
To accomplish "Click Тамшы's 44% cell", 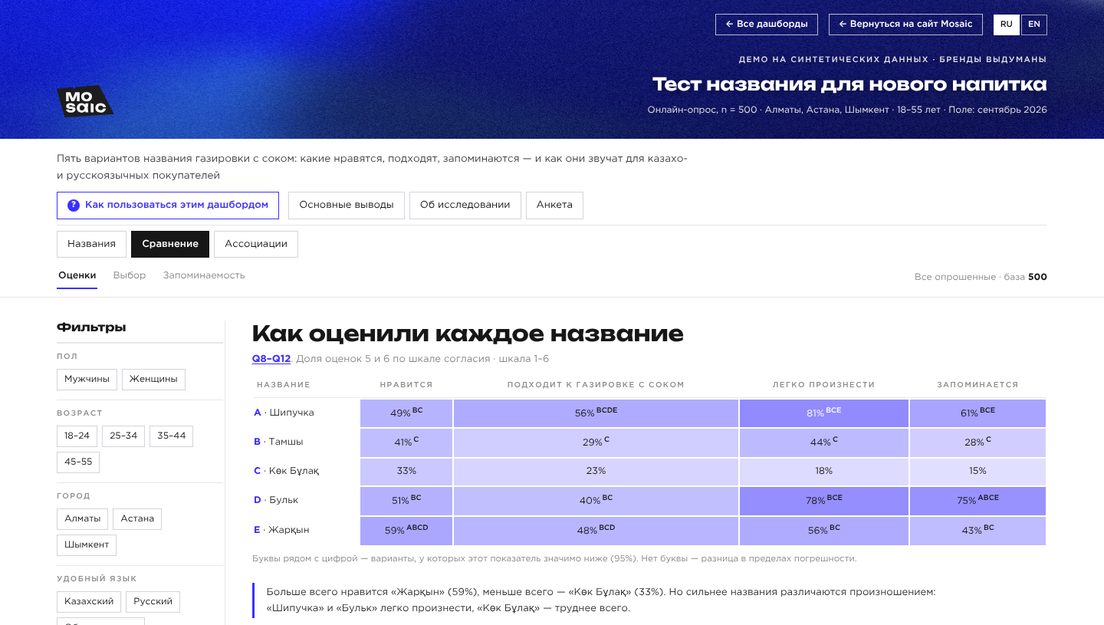I will [824, 443].
